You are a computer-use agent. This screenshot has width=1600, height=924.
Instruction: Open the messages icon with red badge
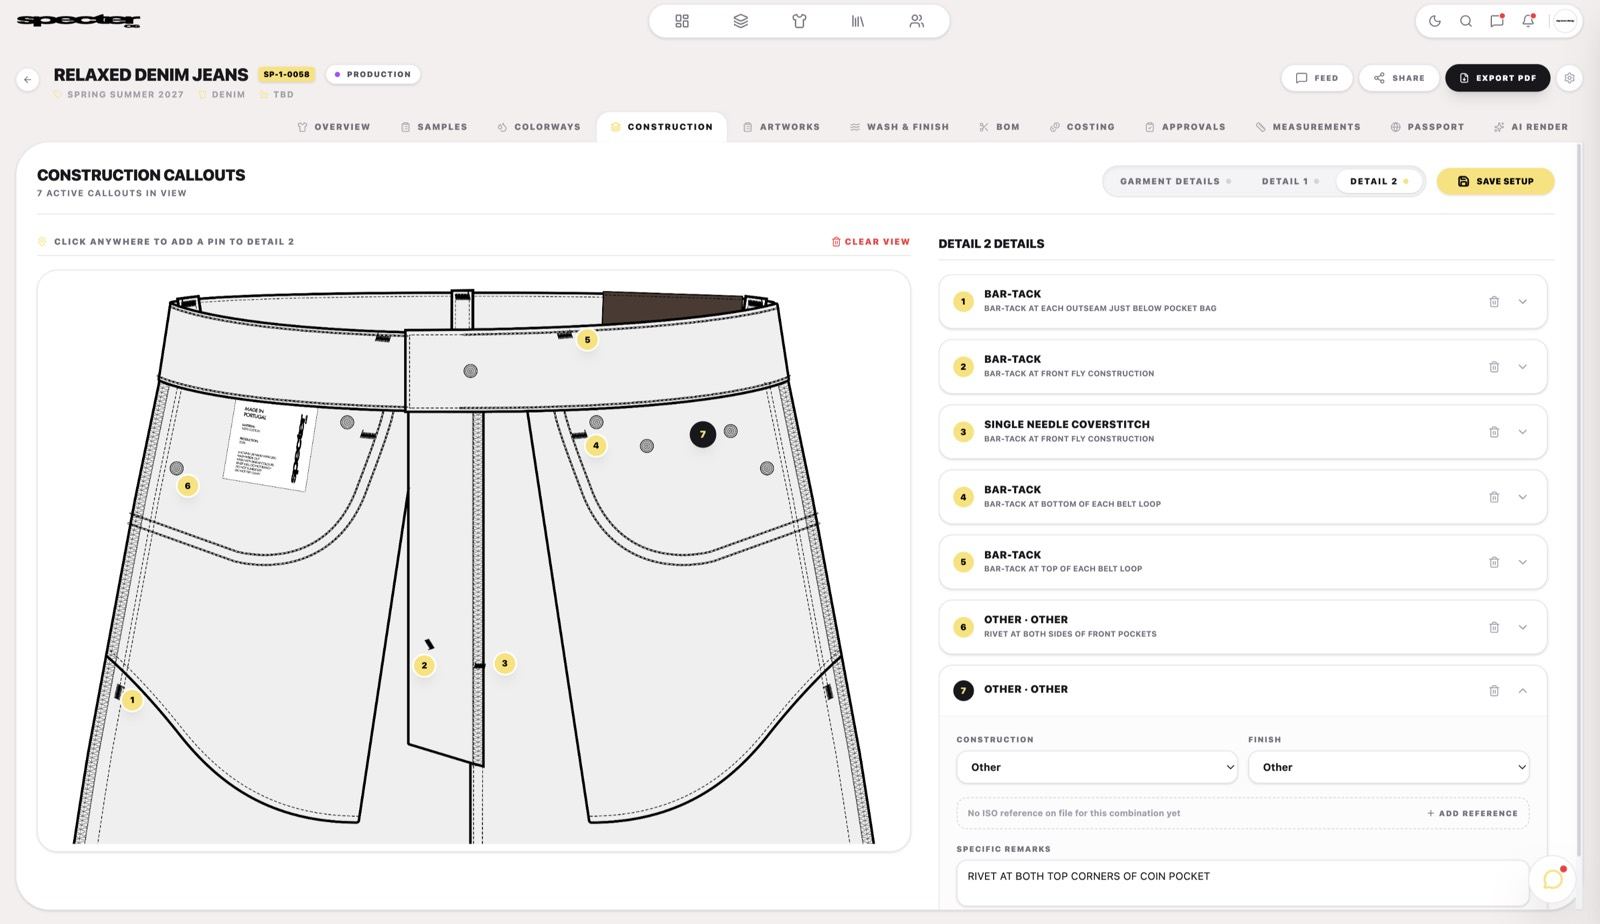point(1497,21)
